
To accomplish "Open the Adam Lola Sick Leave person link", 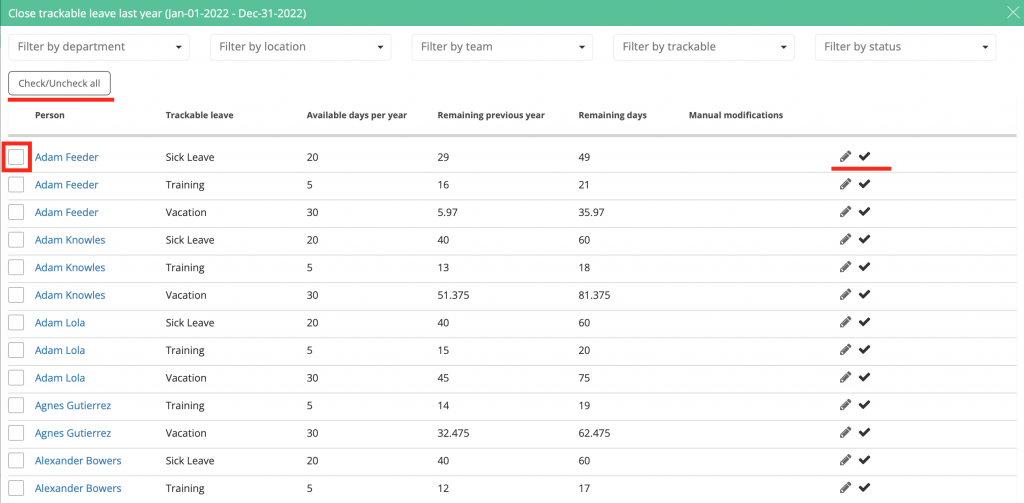I will pos(59,323).
